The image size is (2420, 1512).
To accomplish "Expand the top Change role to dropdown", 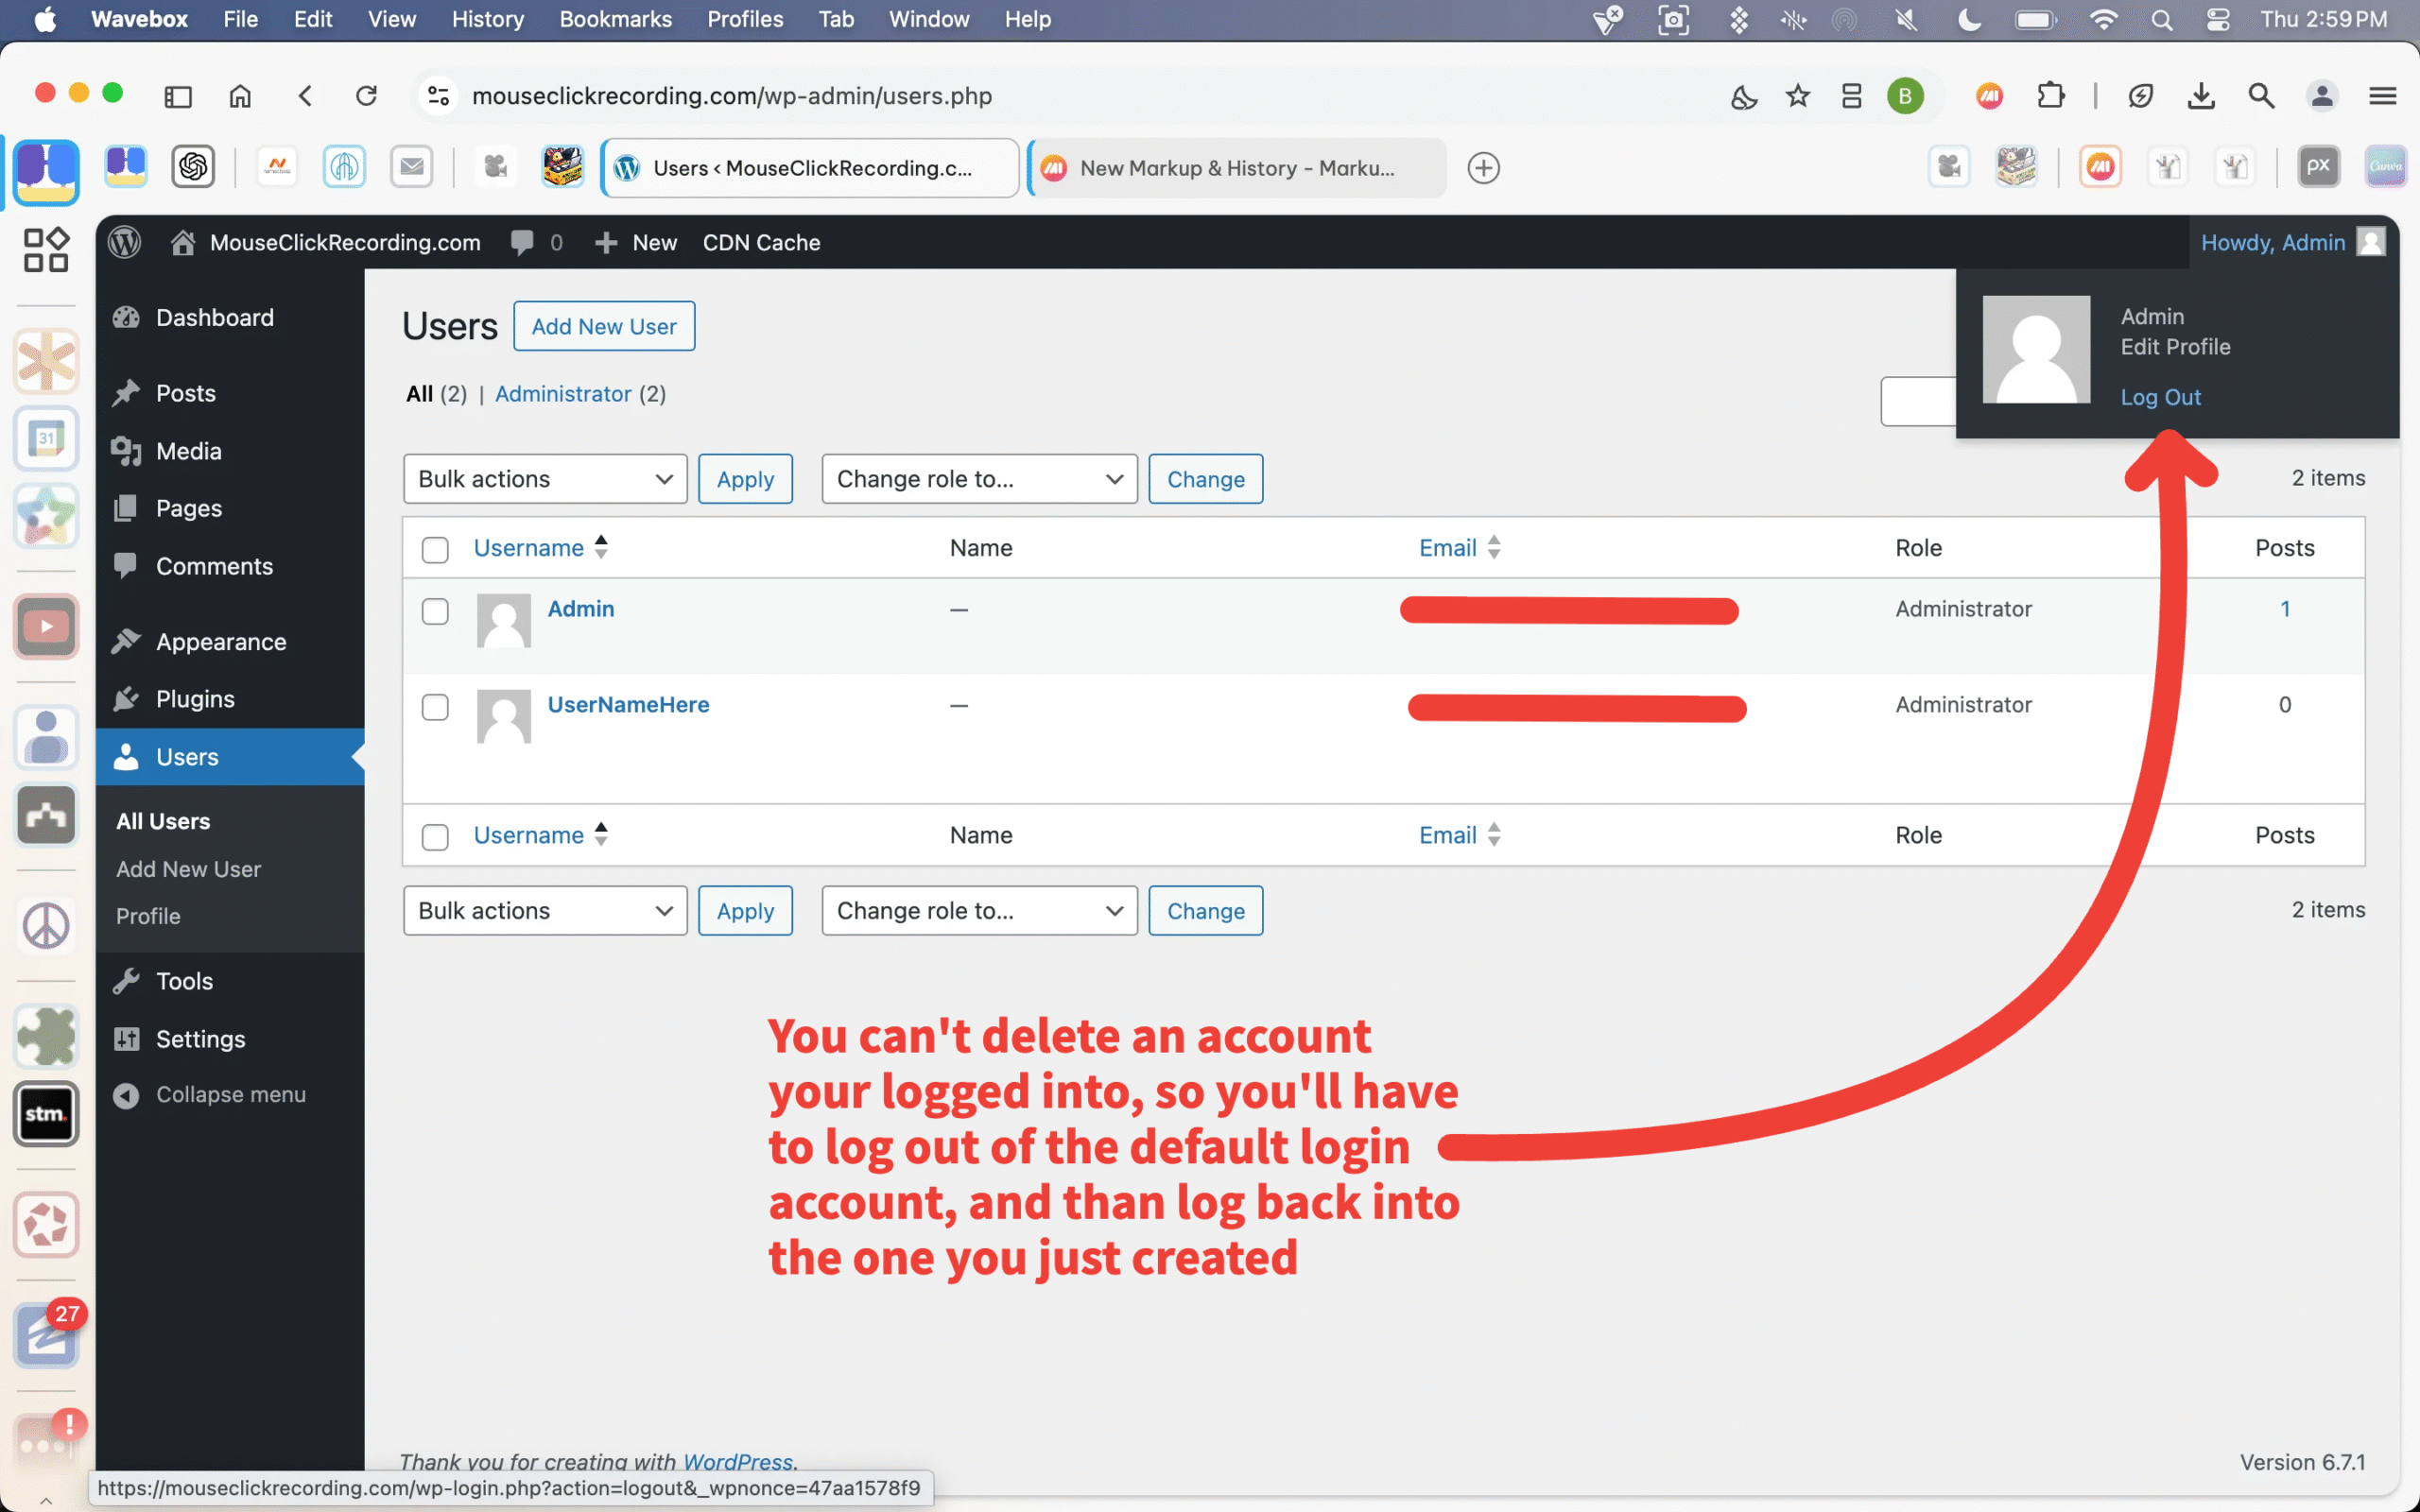I will tap(978, 479).
